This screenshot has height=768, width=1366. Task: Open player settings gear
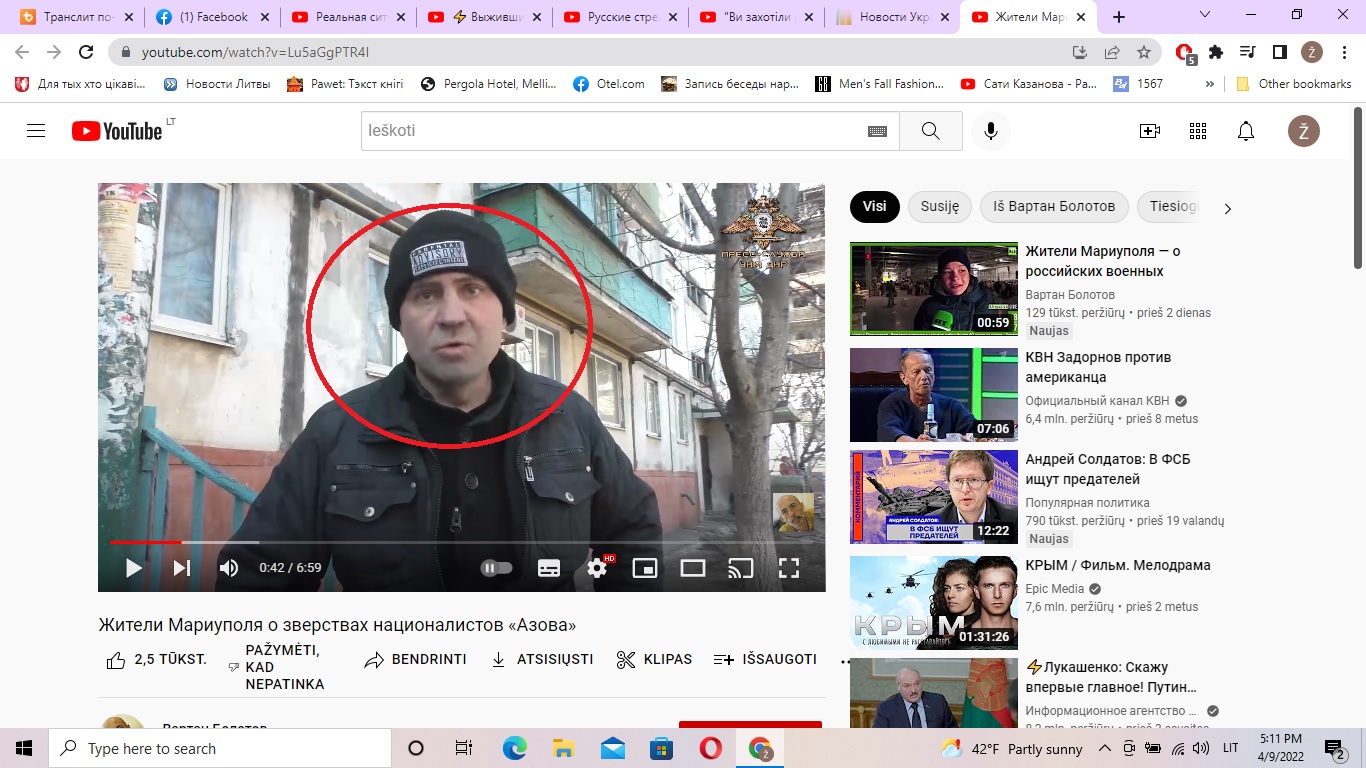(x=597, y=568)
